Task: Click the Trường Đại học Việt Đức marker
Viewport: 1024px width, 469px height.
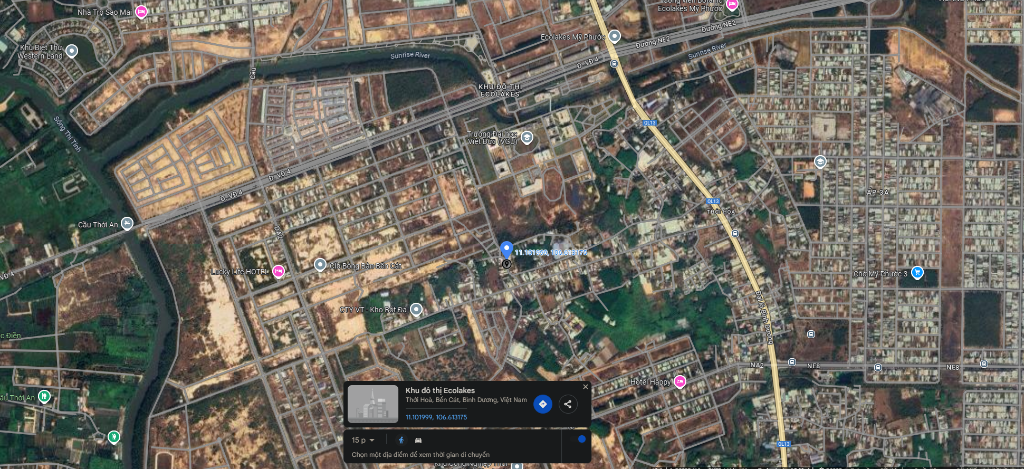Action: pyautogui.click(x=527, y=137)
